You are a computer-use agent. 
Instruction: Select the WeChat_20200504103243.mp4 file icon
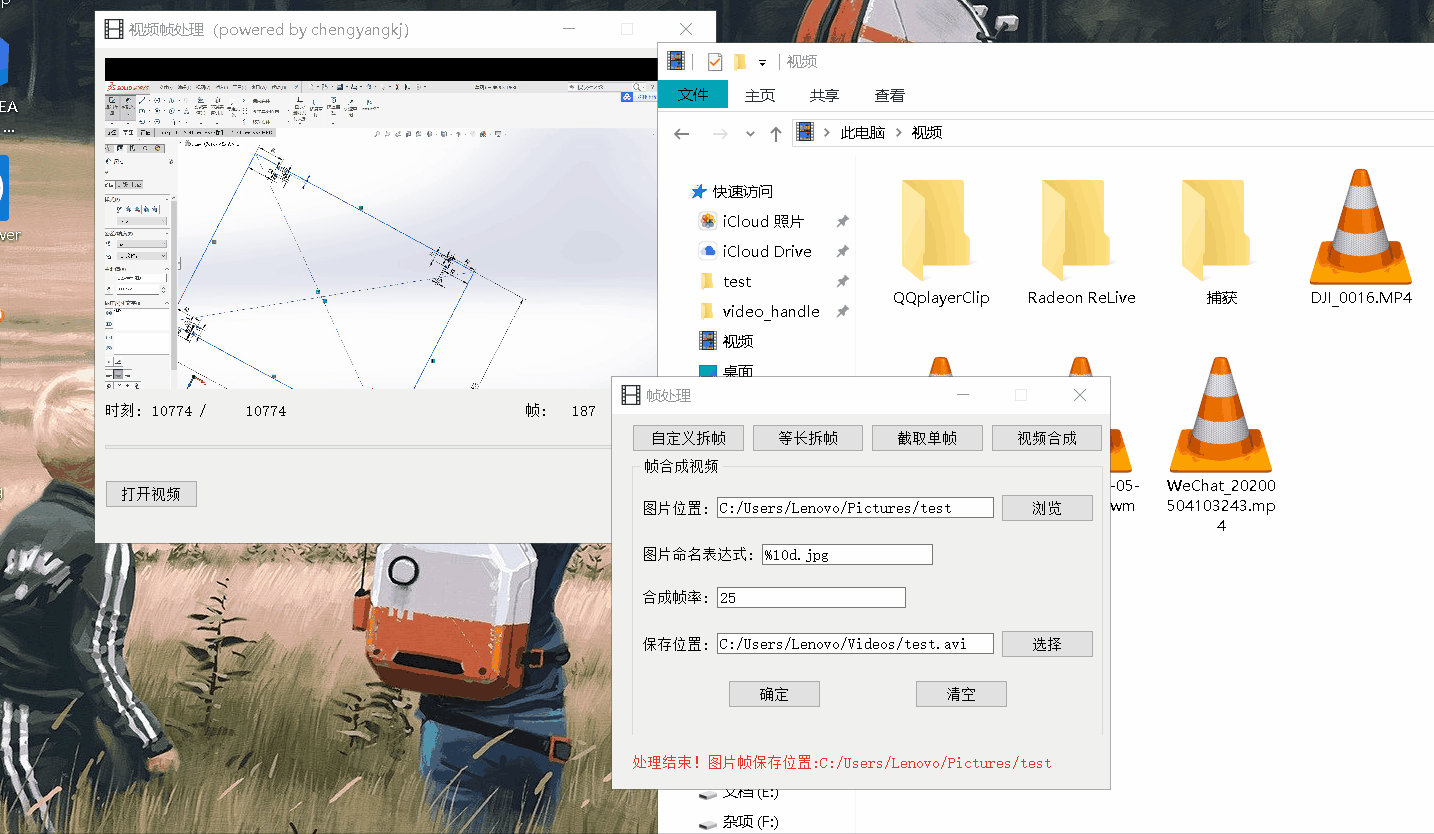1220,416
